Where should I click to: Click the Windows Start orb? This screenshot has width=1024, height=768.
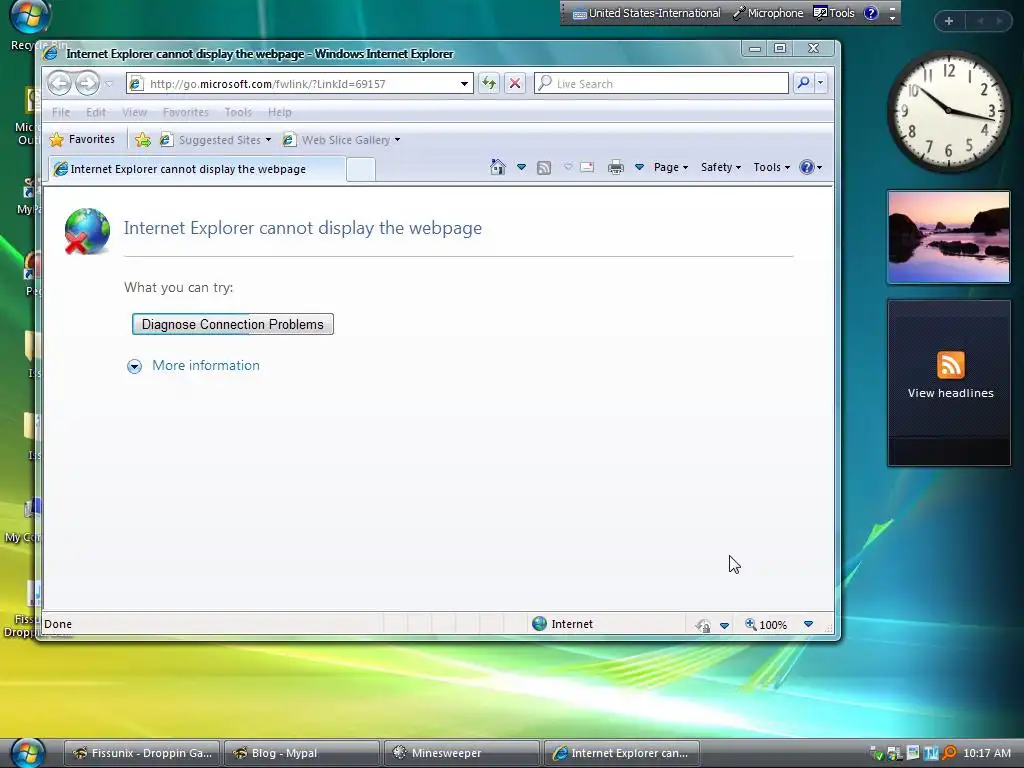click(28, 752)
